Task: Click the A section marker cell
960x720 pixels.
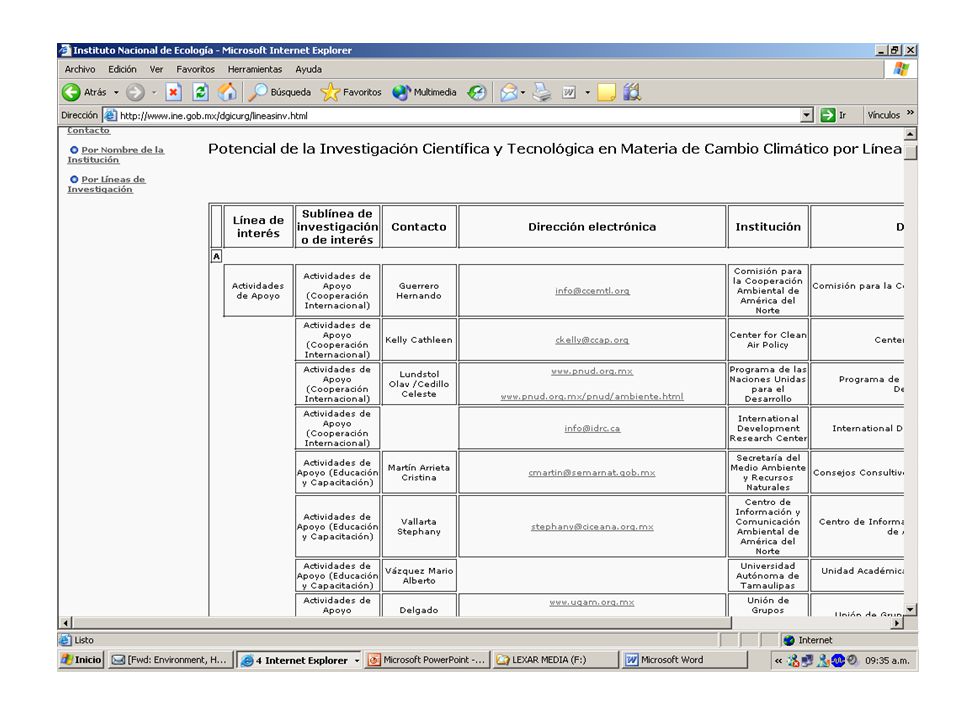Action: (x=216, y=256)
